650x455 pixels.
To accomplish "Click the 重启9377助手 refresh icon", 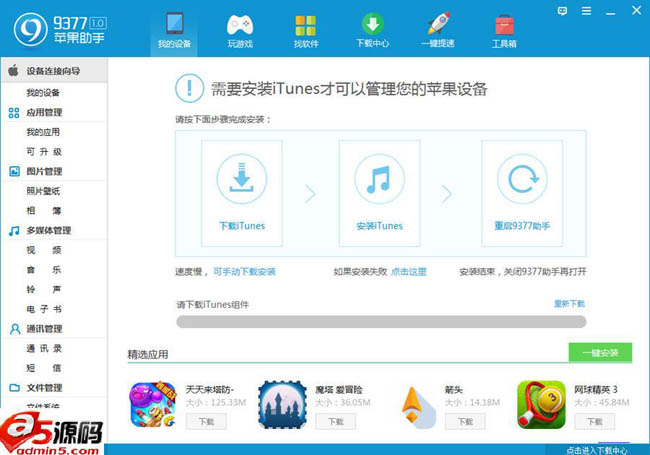I will coord(522,179).
